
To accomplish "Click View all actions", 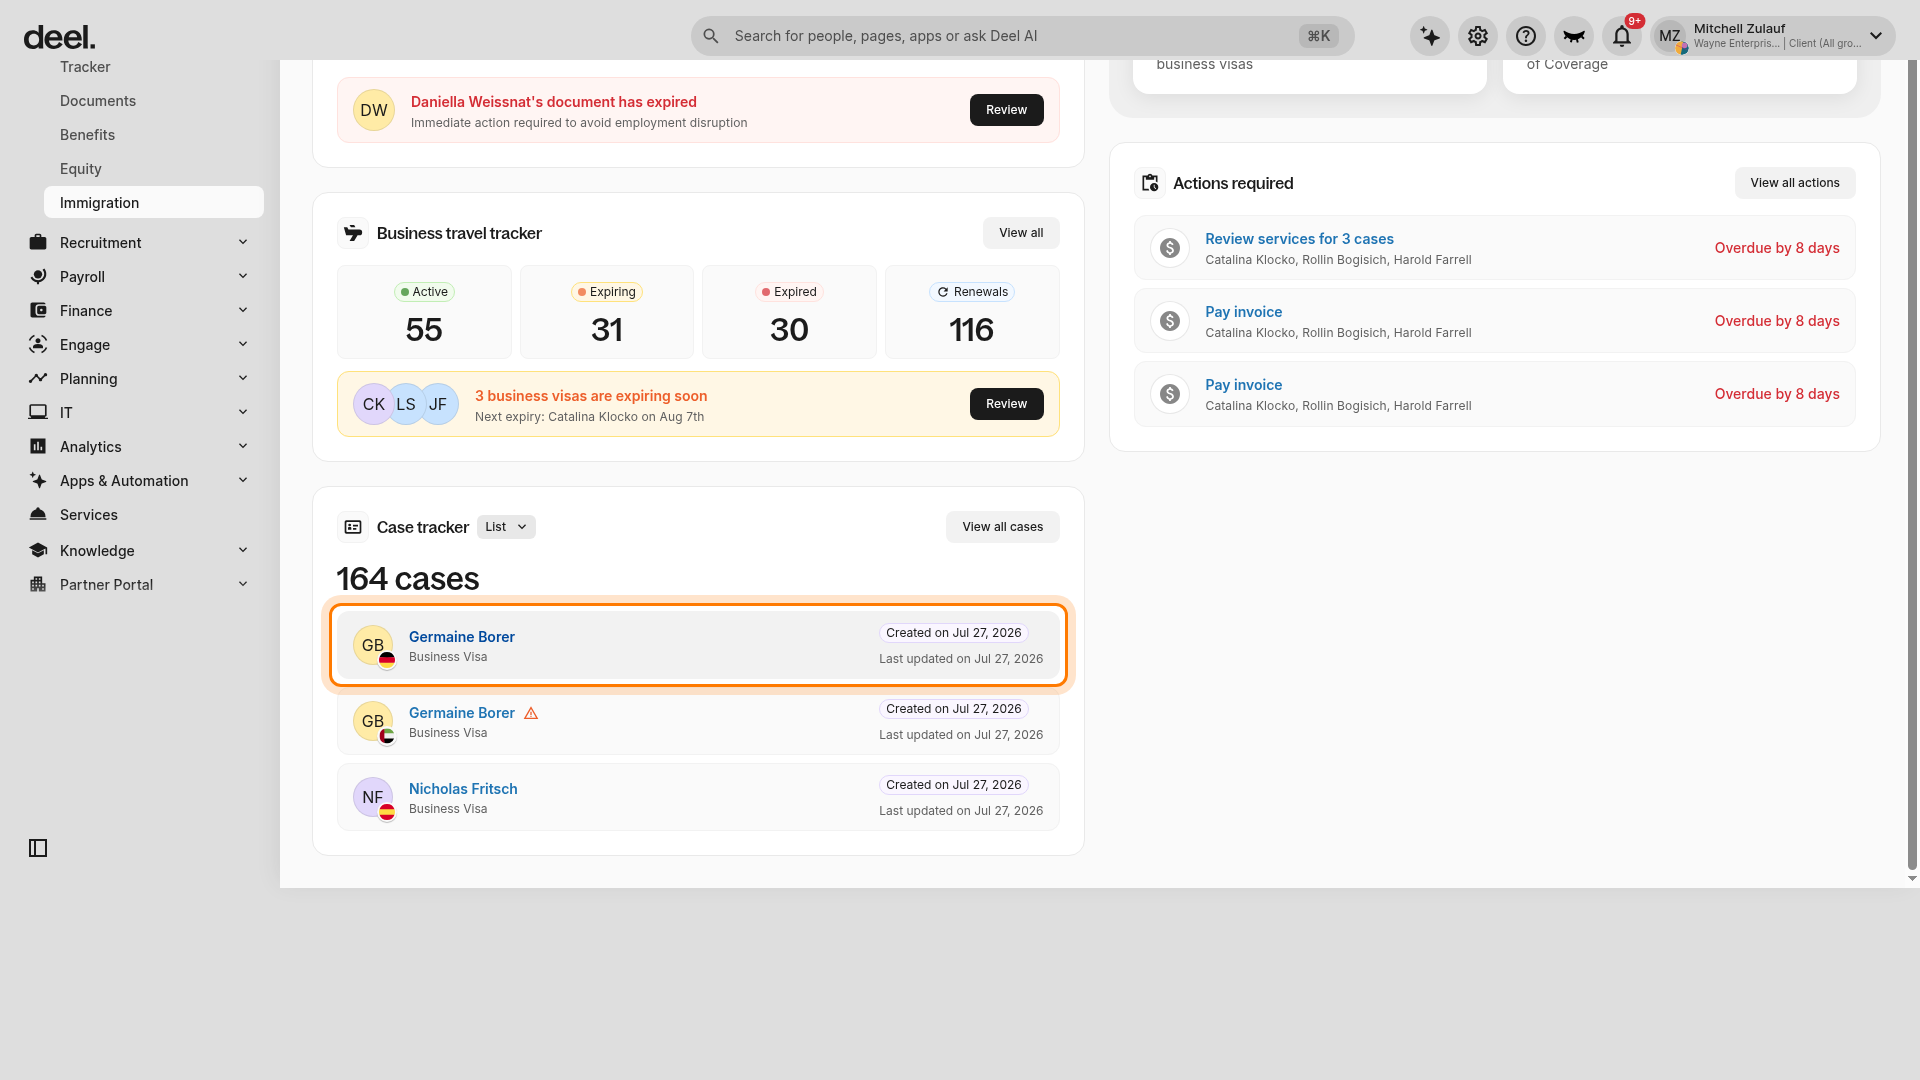I will 1795,183.
